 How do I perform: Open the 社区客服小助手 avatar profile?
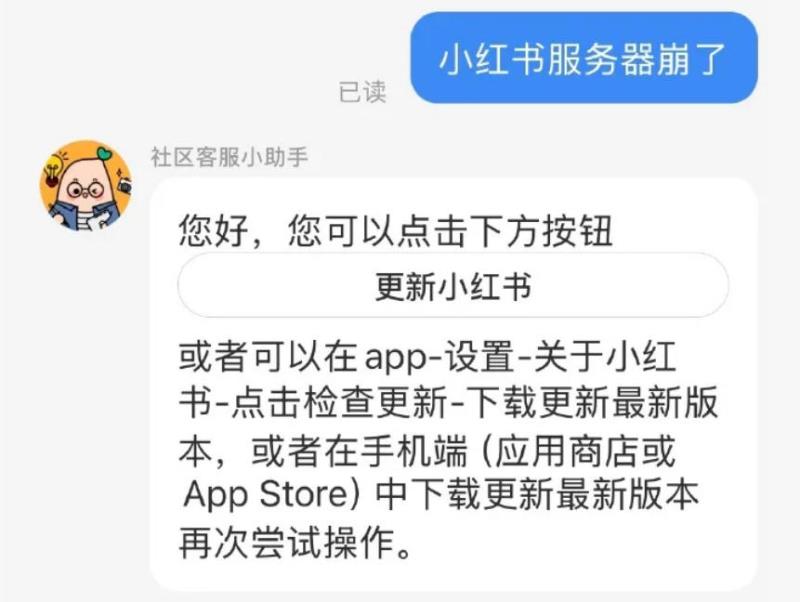(86, 186)
